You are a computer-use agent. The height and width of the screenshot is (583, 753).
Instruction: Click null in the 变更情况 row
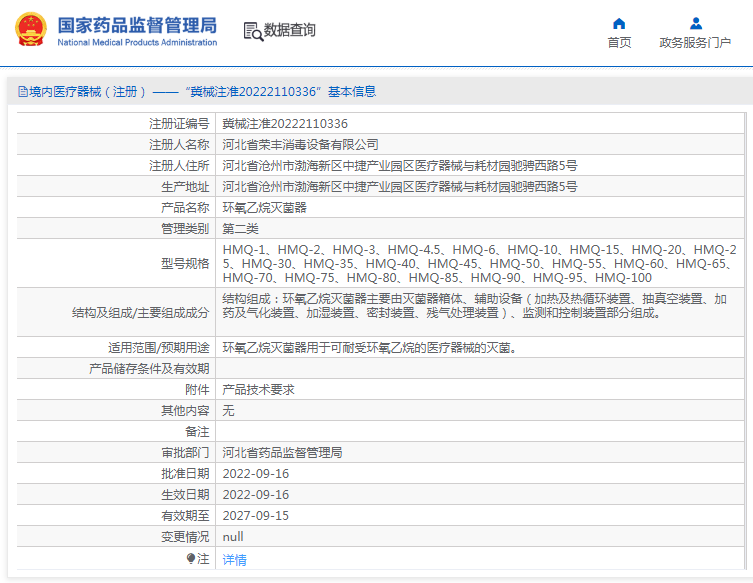point(233,537)
